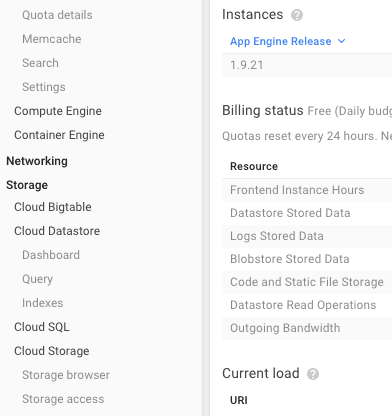Click the Instances section heading
Image resolution: width=392 pixels, height=416 pixels.
[252, 15]
